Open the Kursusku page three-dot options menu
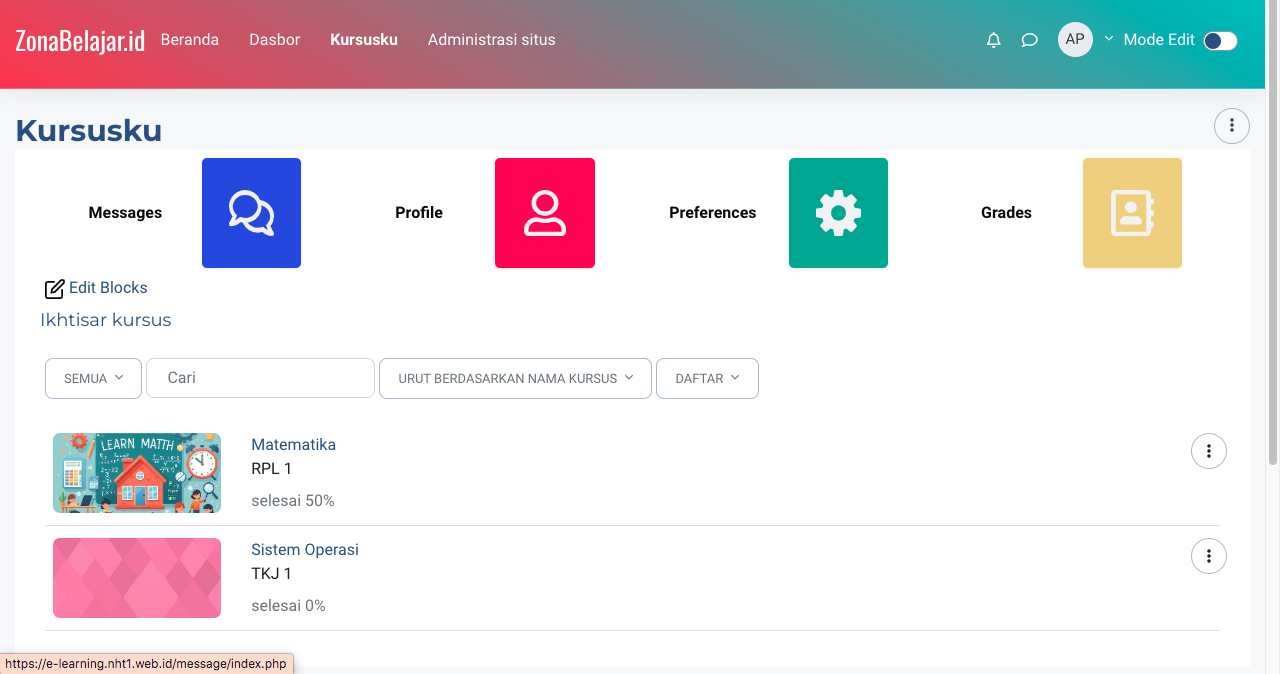Image resolution: width=1280 pixels, height=674 pixels. pyautogui.click(x=1231, y=125)
